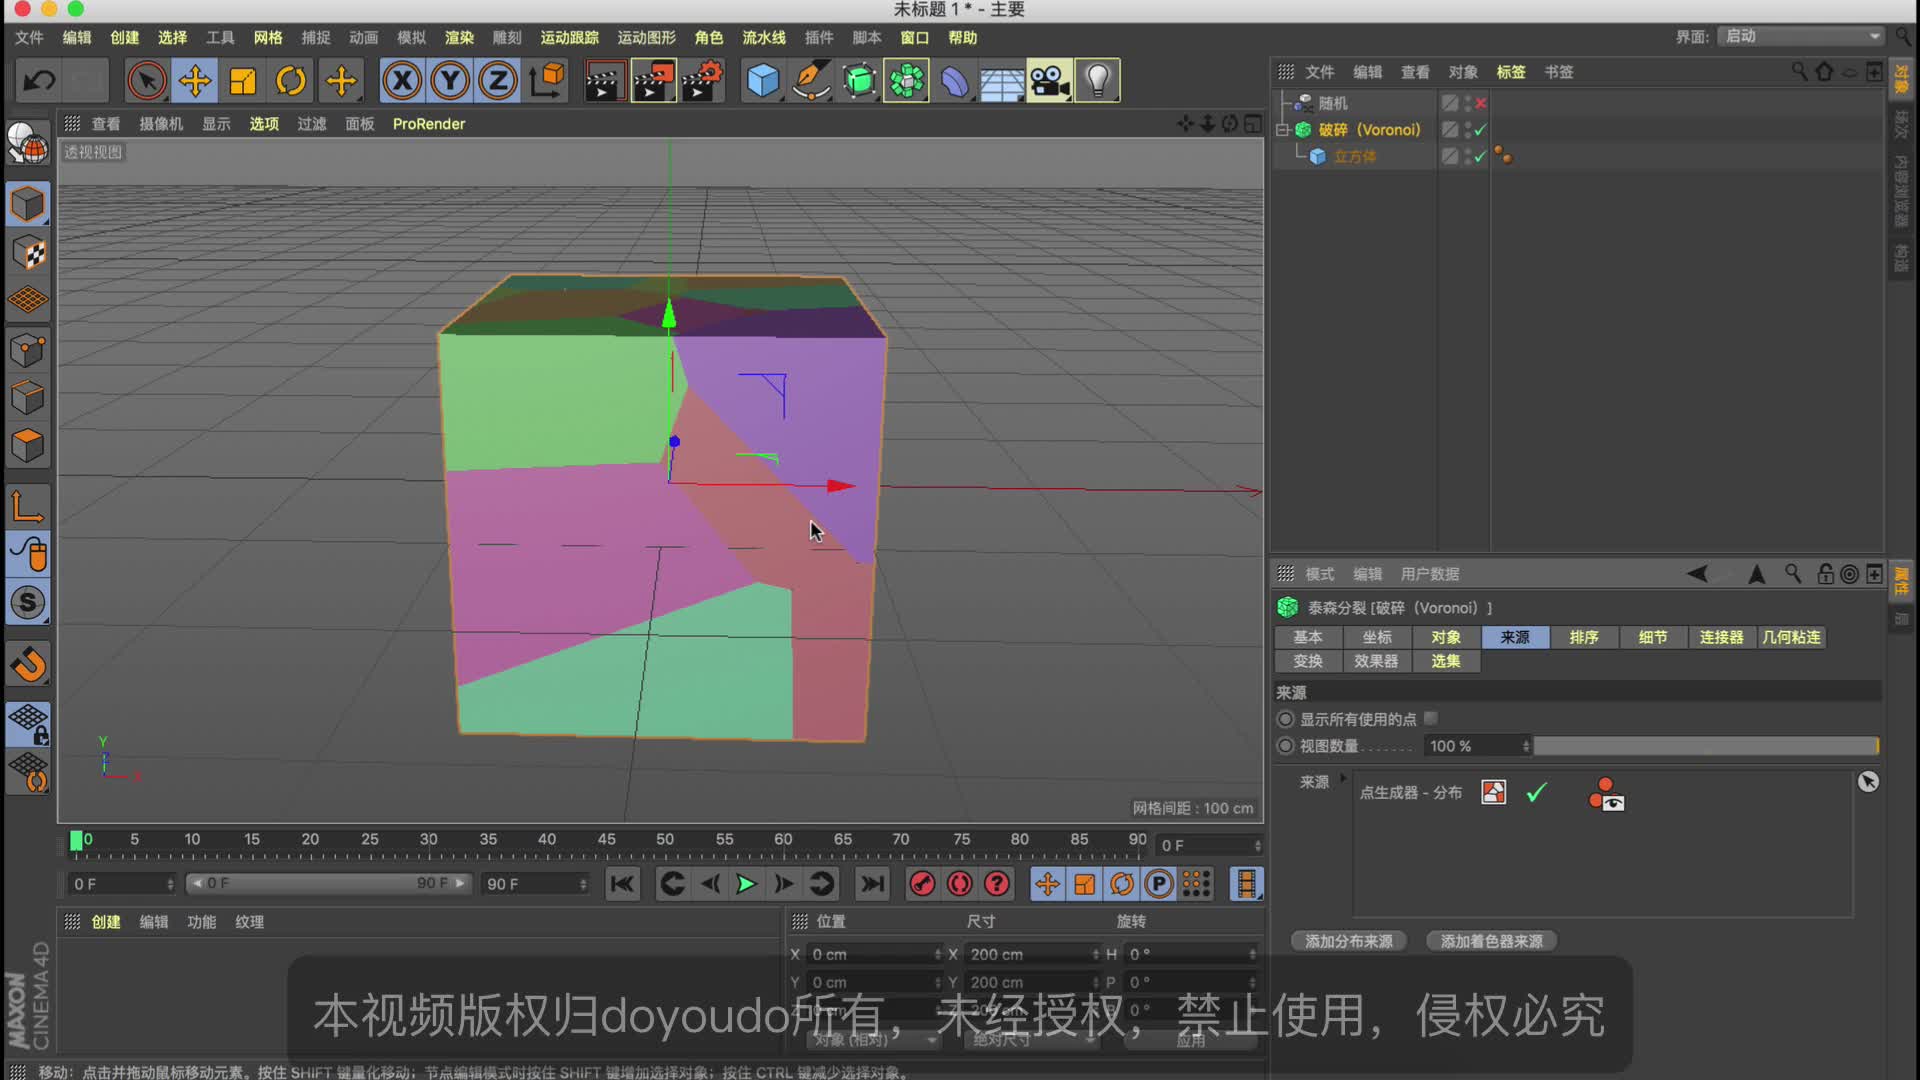1920x1080 pixels.
Task: Open the 渲染 menu
Action: pos(459,37)
